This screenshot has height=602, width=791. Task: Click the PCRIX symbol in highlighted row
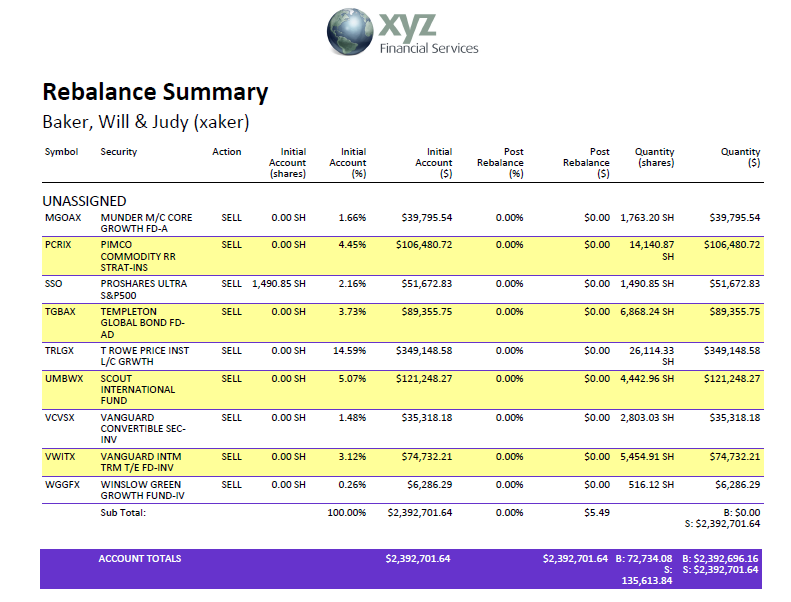pos(59,244)
